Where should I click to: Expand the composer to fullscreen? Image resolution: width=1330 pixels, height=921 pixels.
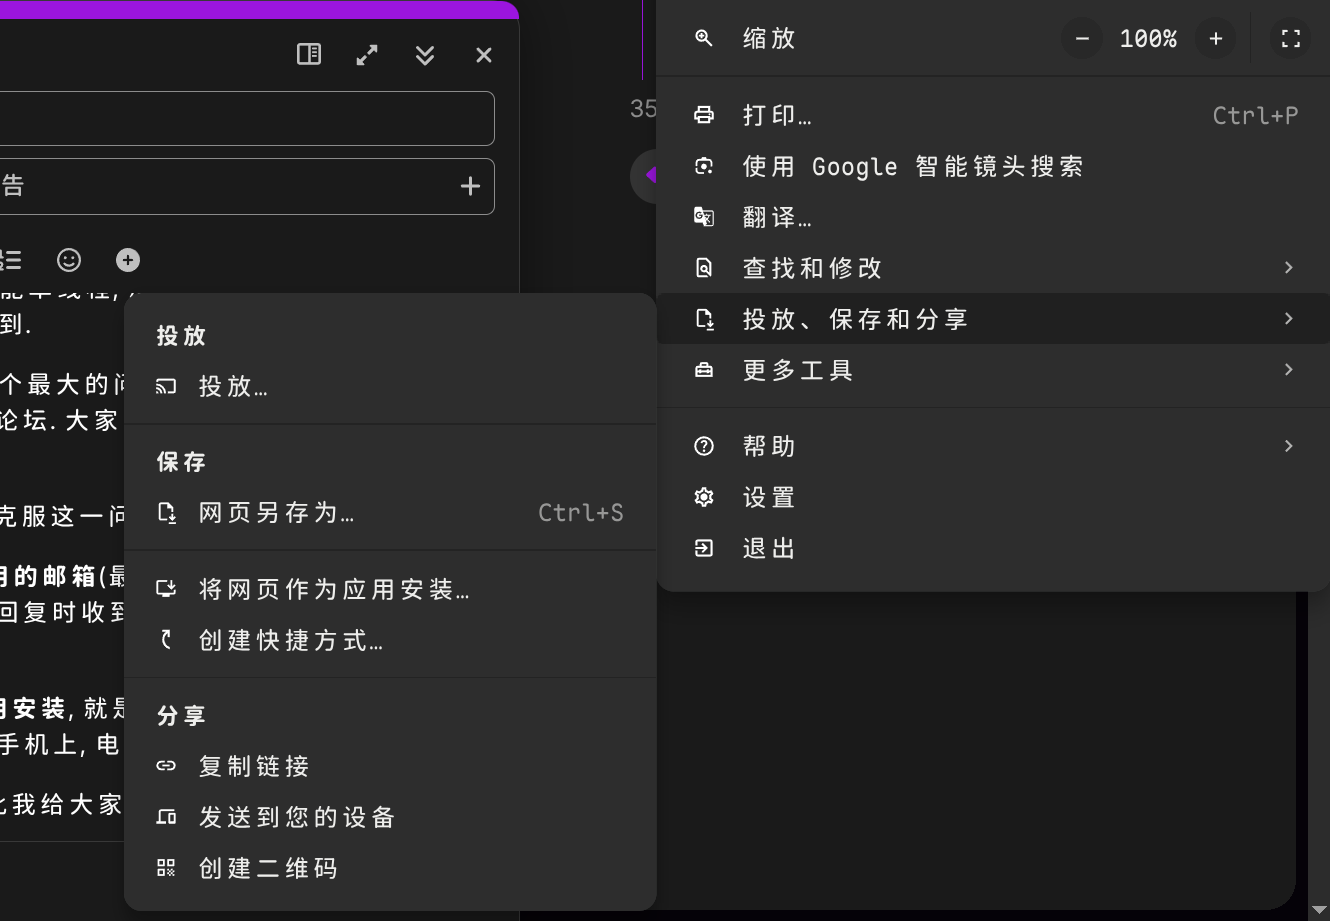click(367, 55)
